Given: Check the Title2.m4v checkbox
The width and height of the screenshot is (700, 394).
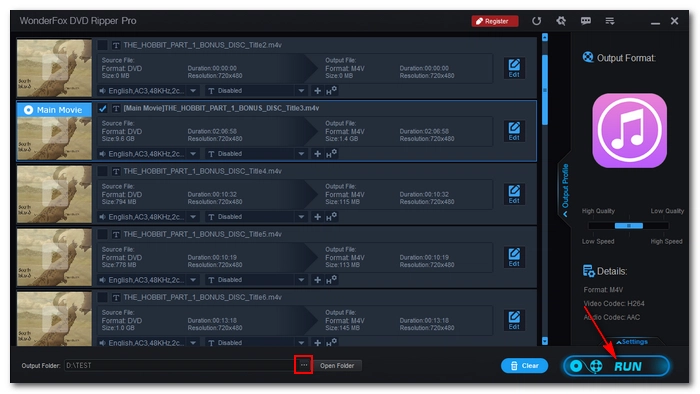Looking at the screenshot, I should tap(103, 45).
